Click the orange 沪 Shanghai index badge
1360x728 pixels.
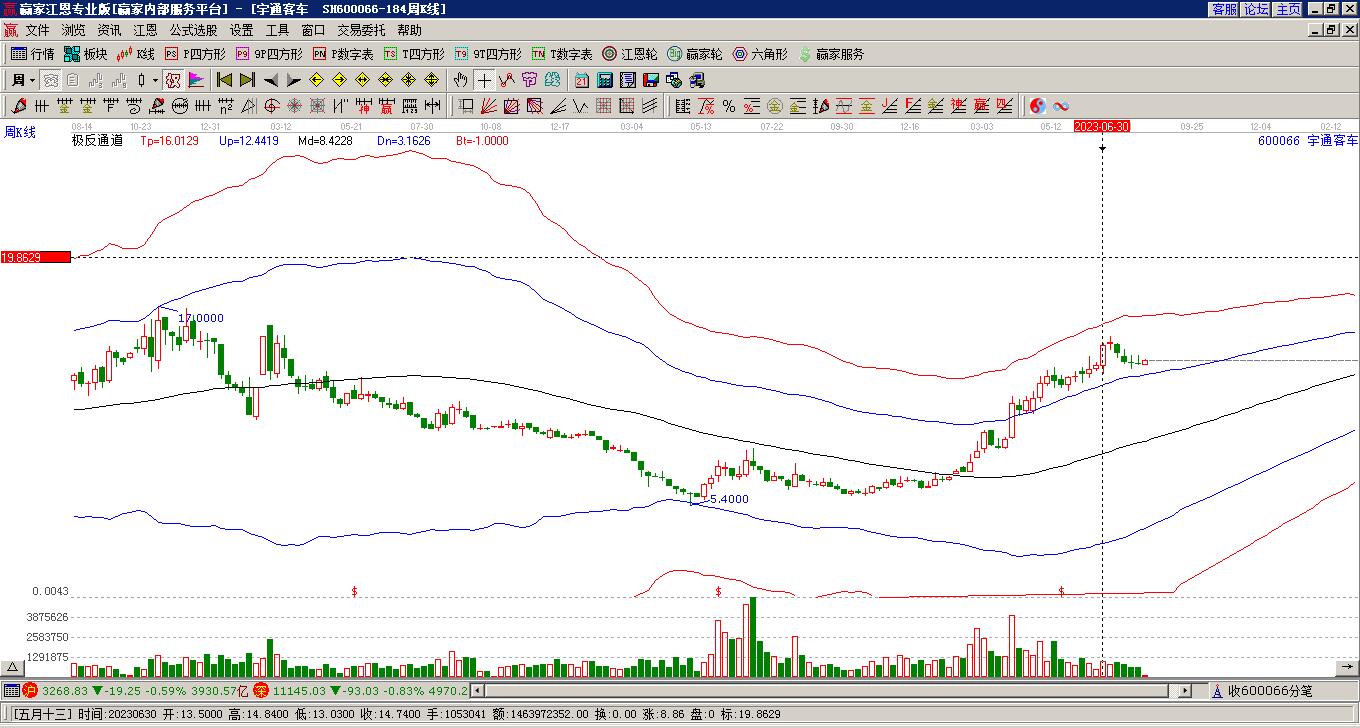click(30, 690)
